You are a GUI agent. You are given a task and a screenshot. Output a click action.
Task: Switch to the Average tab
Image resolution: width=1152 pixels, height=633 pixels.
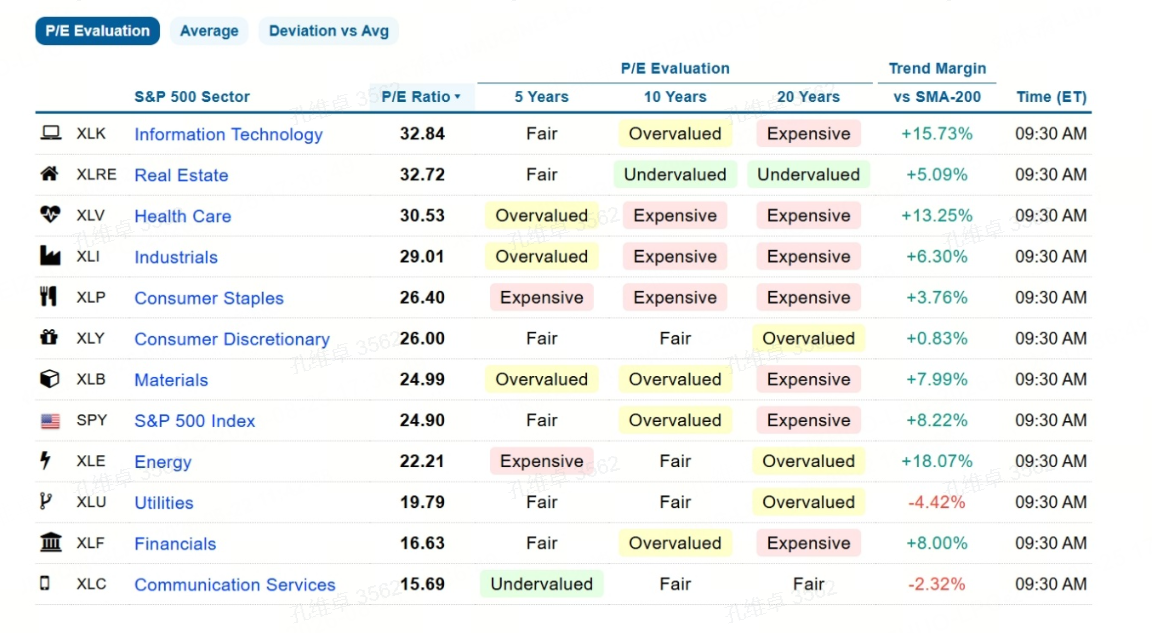pyautogui.click(x=209, y=31)
